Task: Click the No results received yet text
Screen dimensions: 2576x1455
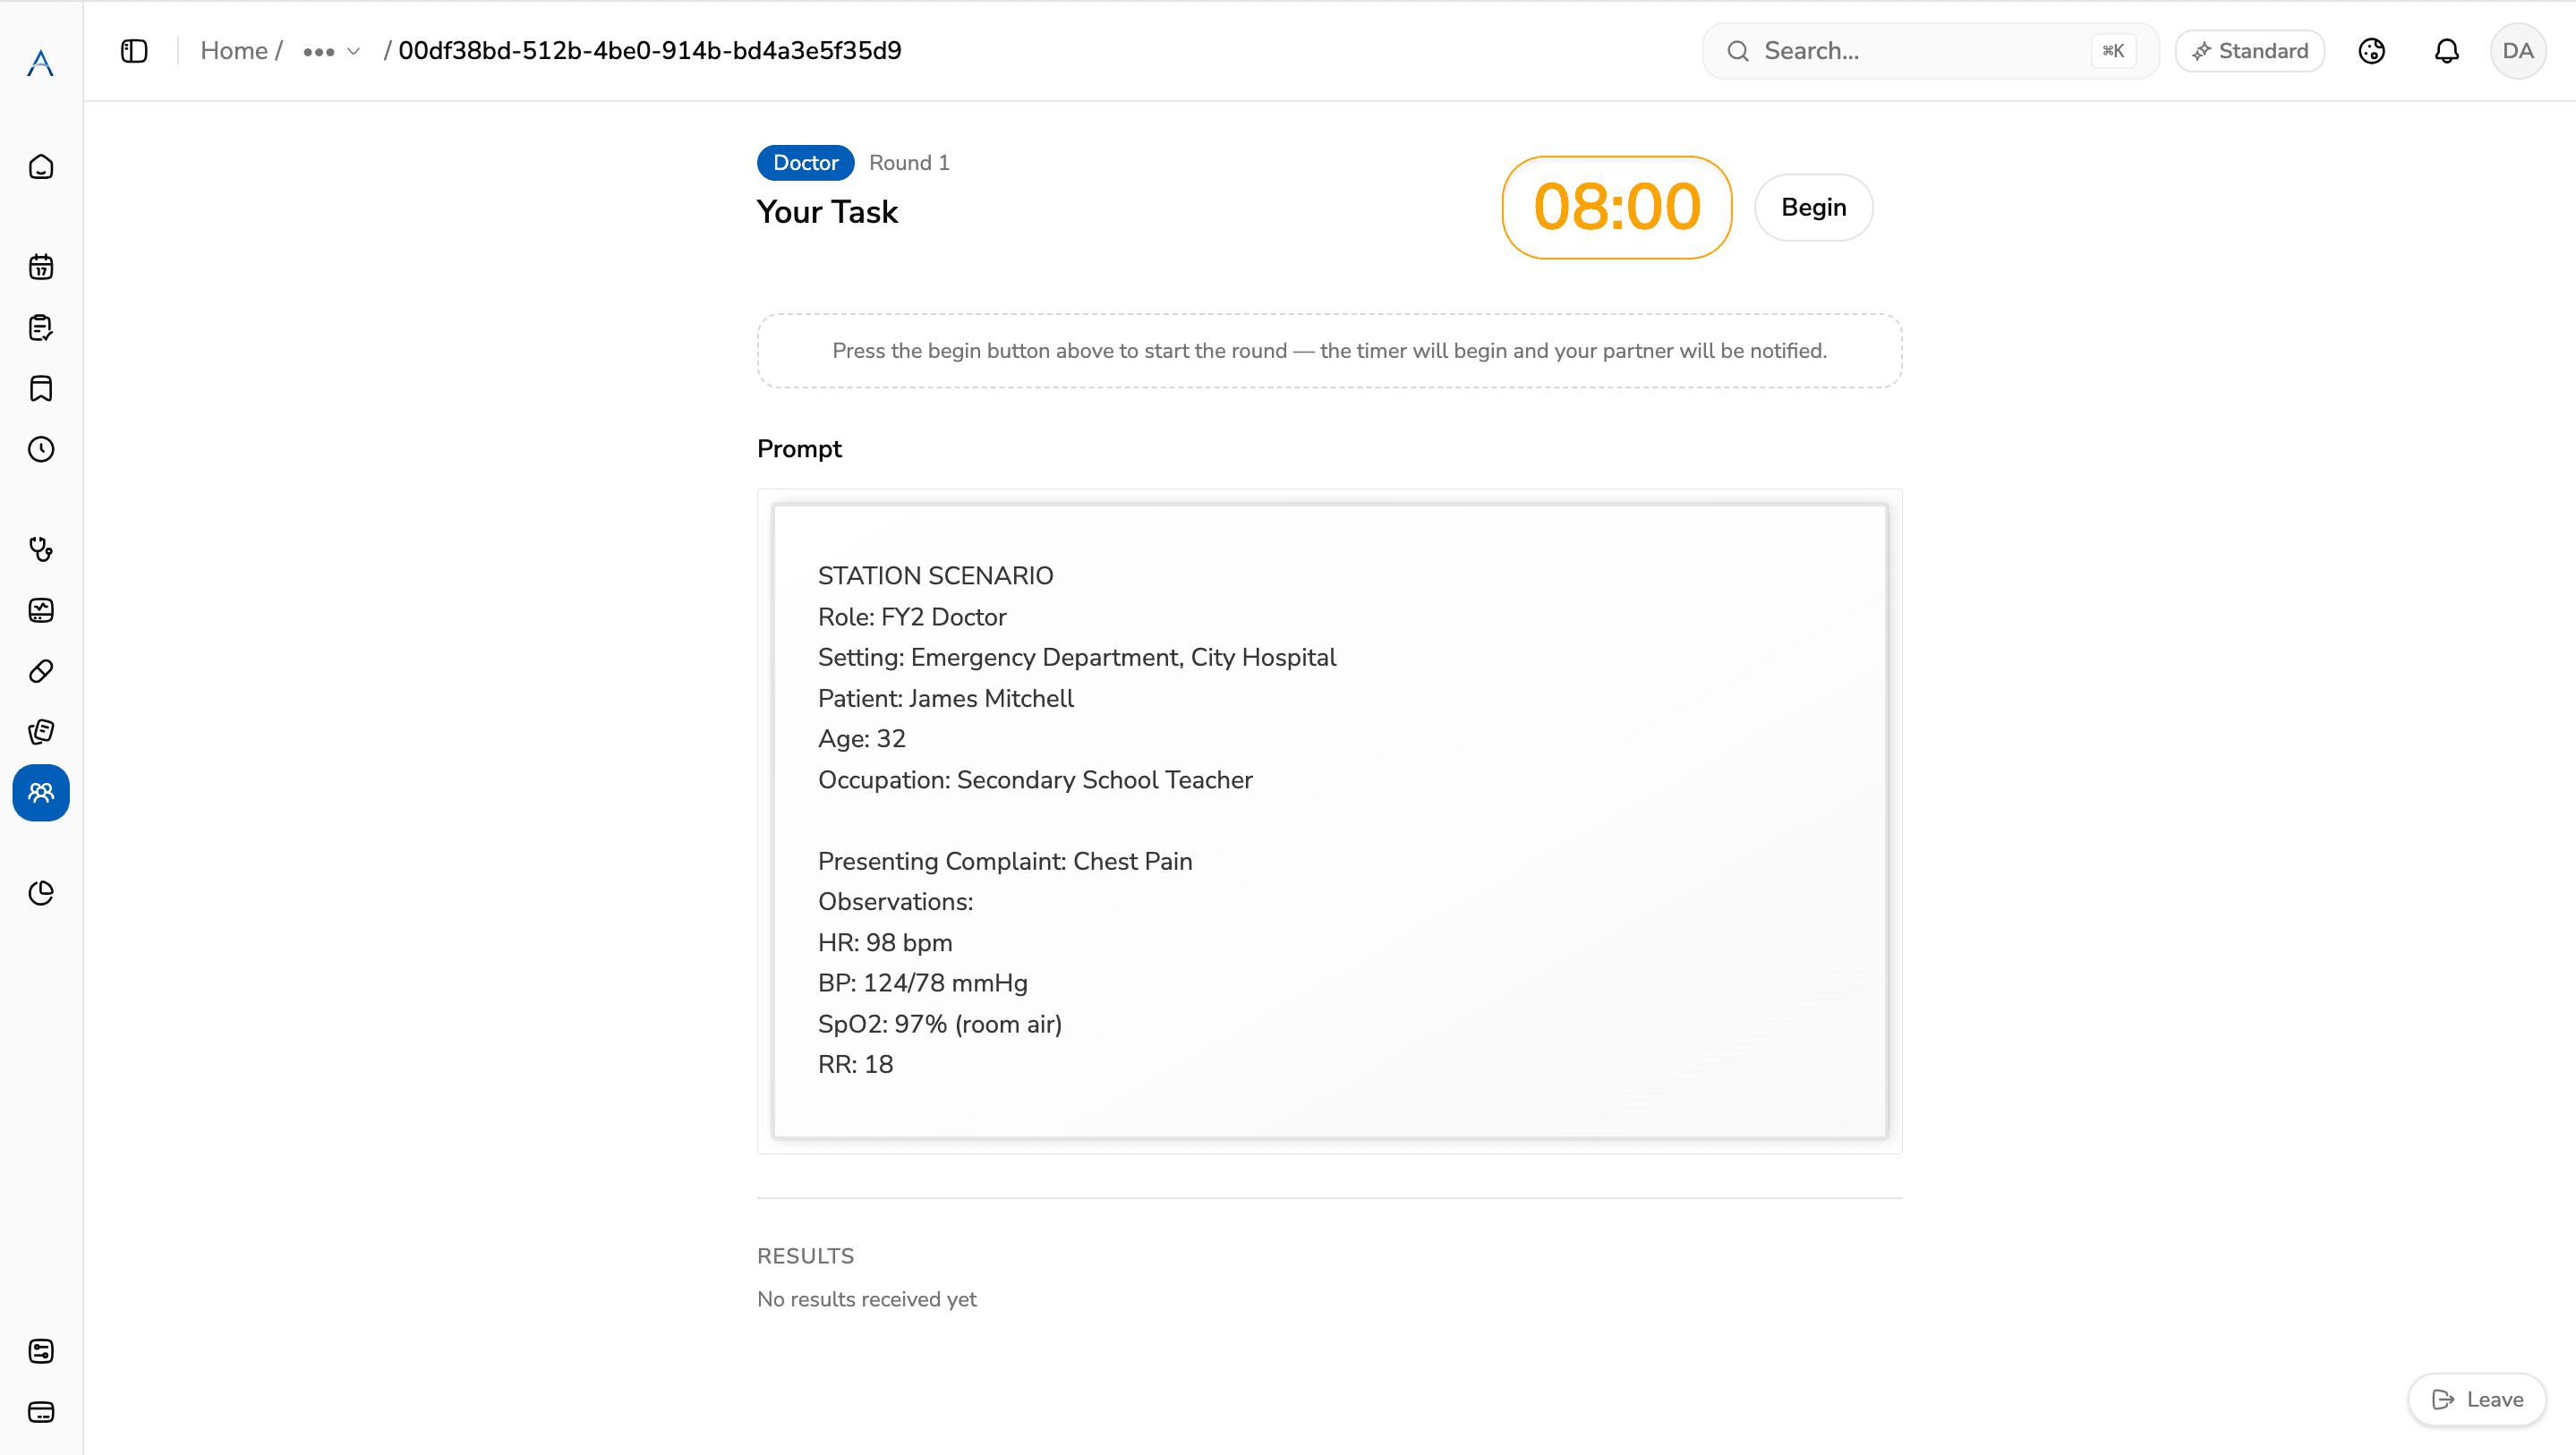Action: click(866, 1299)
